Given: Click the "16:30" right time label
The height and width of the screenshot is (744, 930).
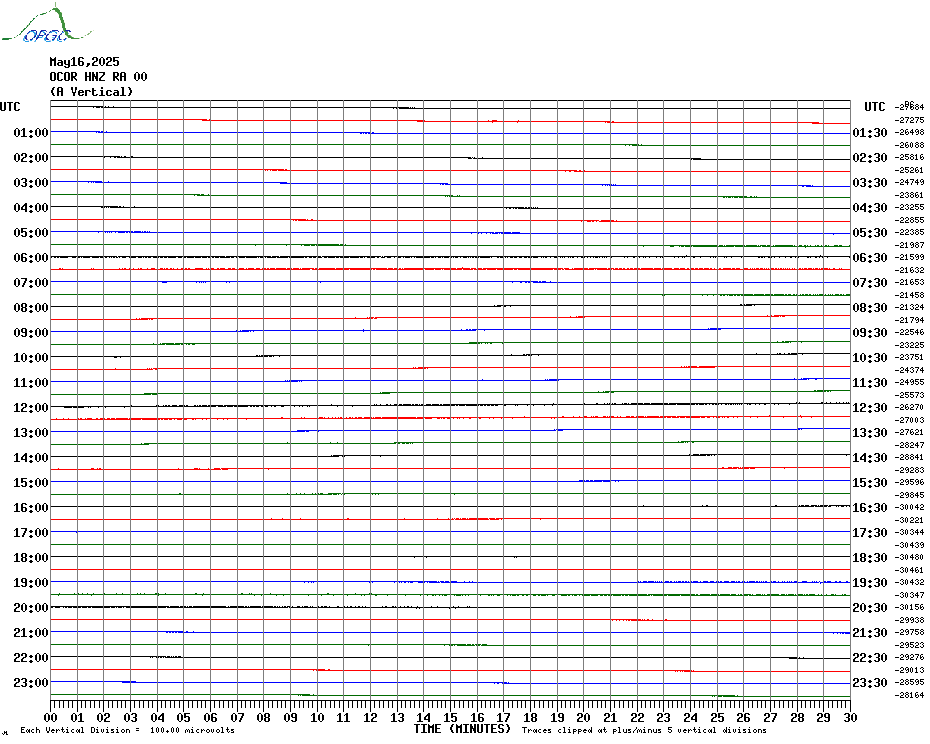Looking at the screenshot, I should click(870, 507).
